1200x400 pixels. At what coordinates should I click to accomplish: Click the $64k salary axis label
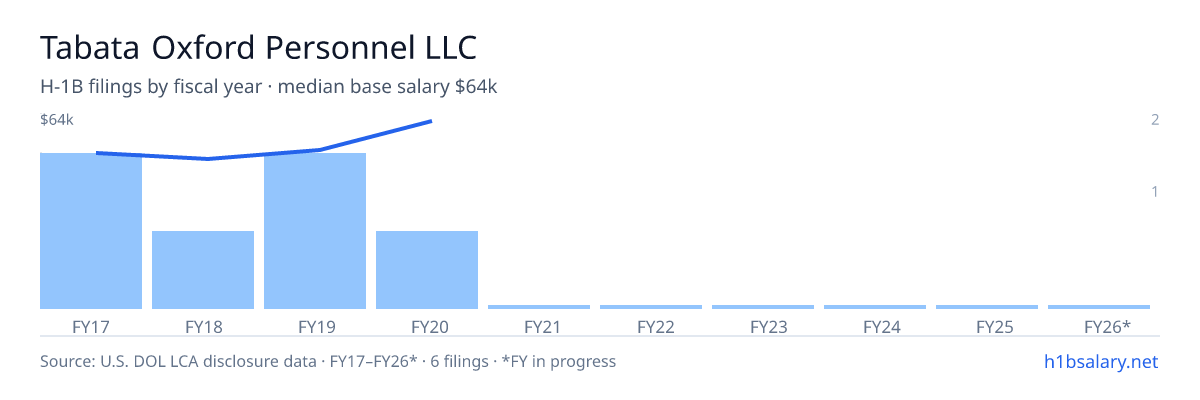point(57,120)
